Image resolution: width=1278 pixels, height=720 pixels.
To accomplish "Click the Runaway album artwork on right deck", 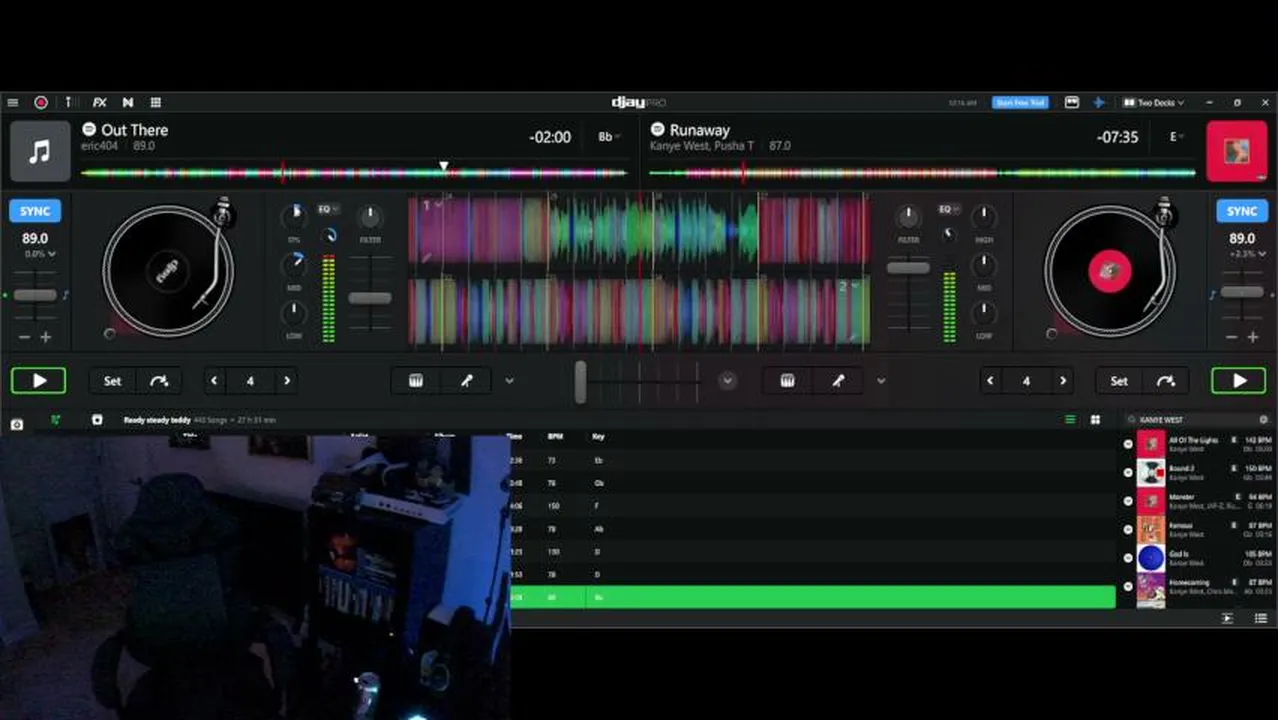I will click(x=1237, y=151).
